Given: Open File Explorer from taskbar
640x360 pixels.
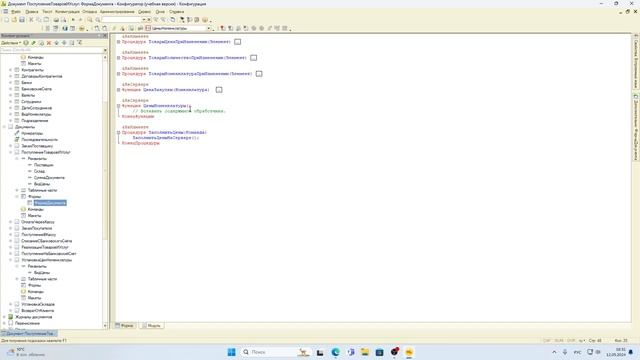Looking at the screenshot, I should click(364, 352).
